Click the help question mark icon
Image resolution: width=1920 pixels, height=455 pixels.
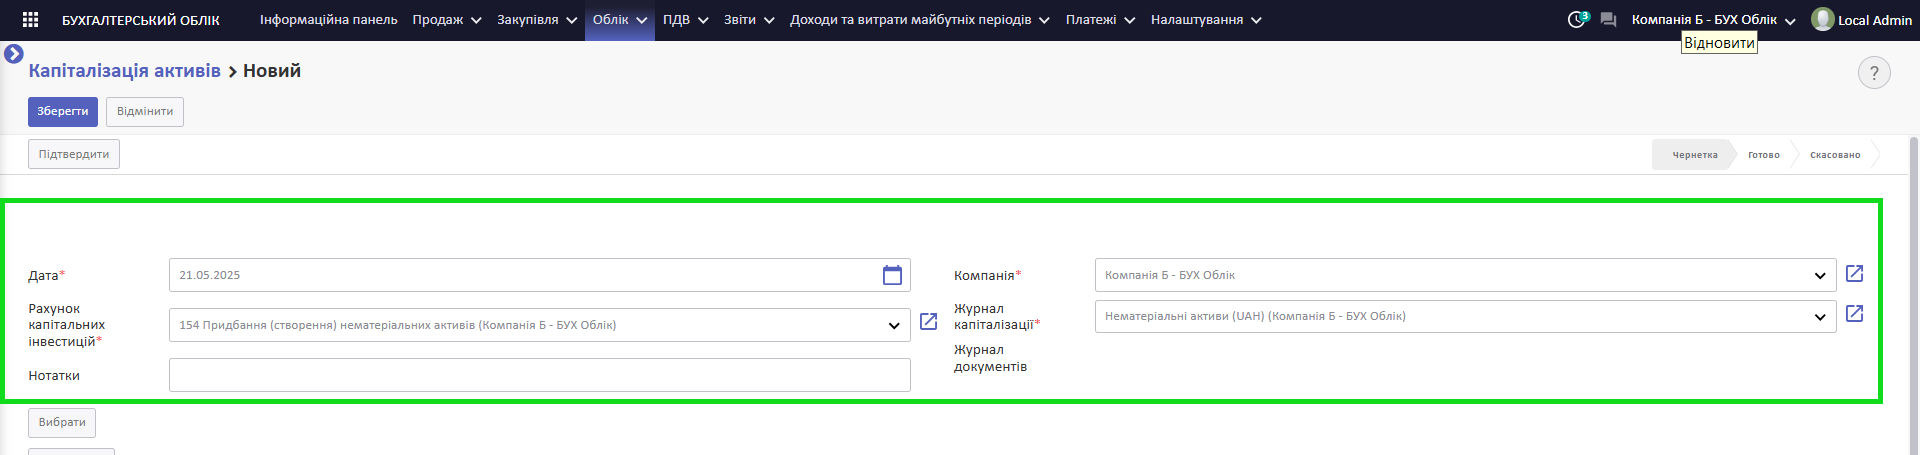(1874, 73)
